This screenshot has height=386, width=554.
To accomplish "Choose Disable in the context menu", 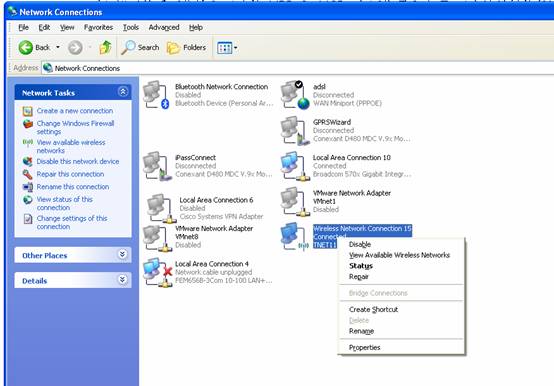I will (360, 244).
